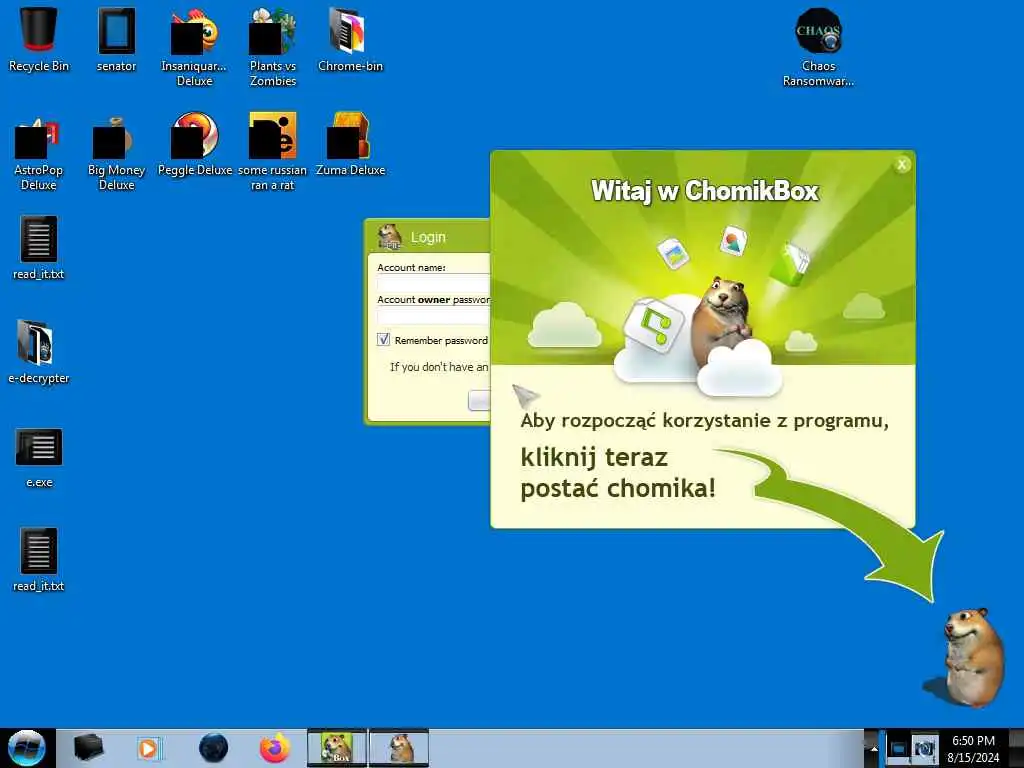Focus the Account name input field
This screenshot has width=1024, height=768.
coord(434,283)
